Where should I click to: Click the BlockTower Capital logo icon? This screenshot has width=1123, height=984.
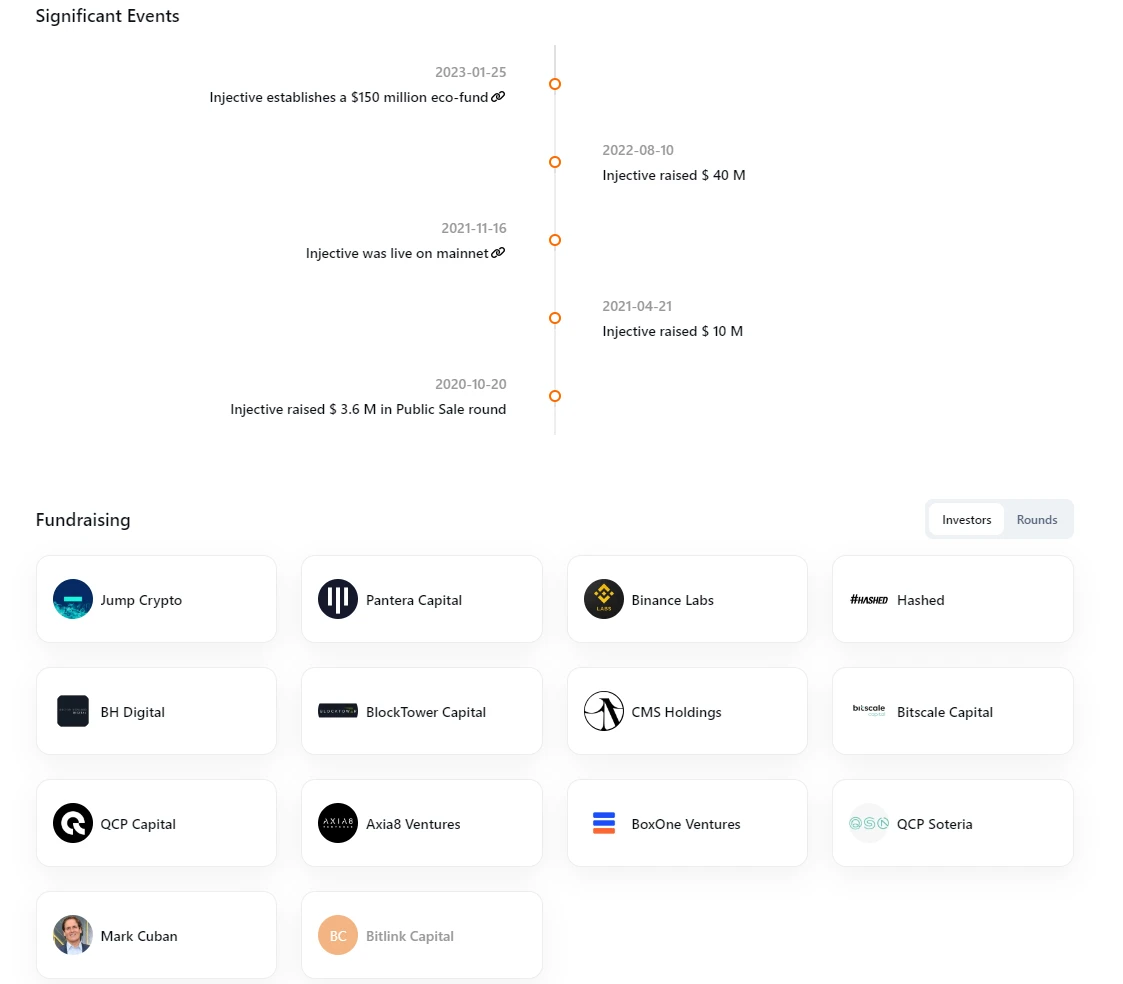point(337,711)
